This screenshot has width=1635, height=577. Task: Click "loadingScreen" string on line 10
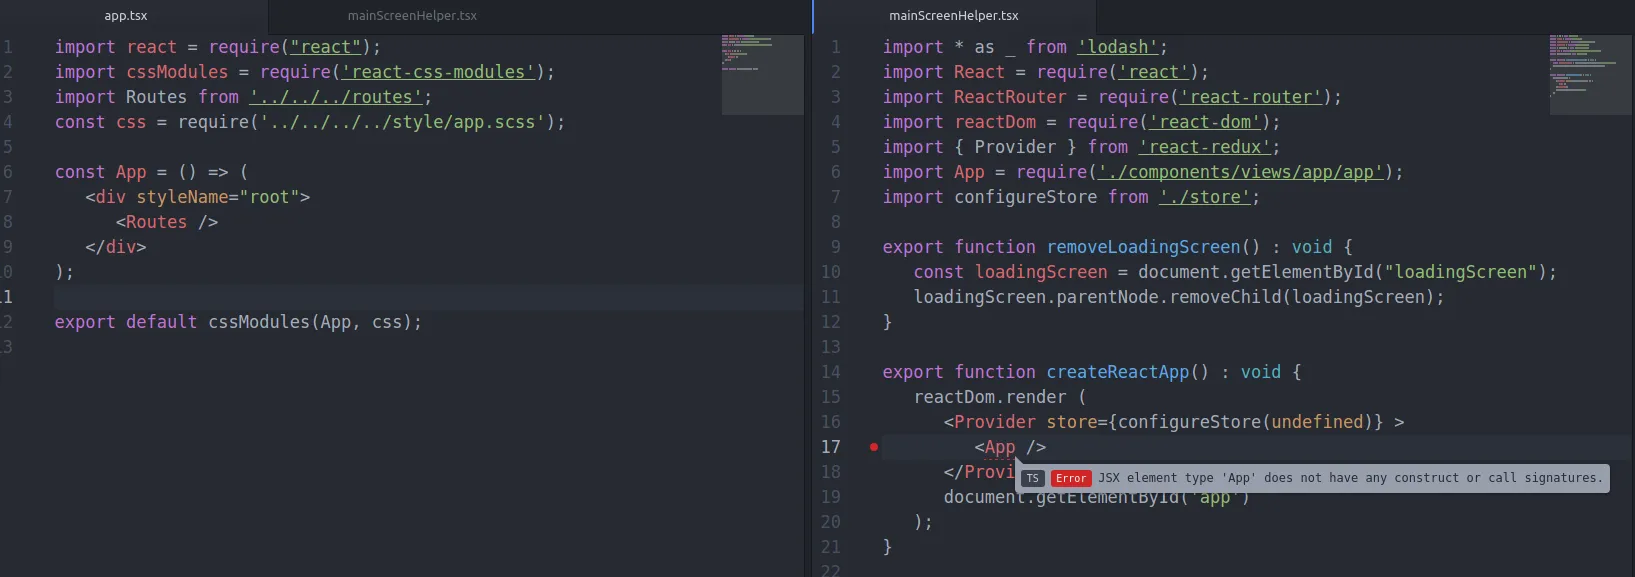tap(1461, 272)
